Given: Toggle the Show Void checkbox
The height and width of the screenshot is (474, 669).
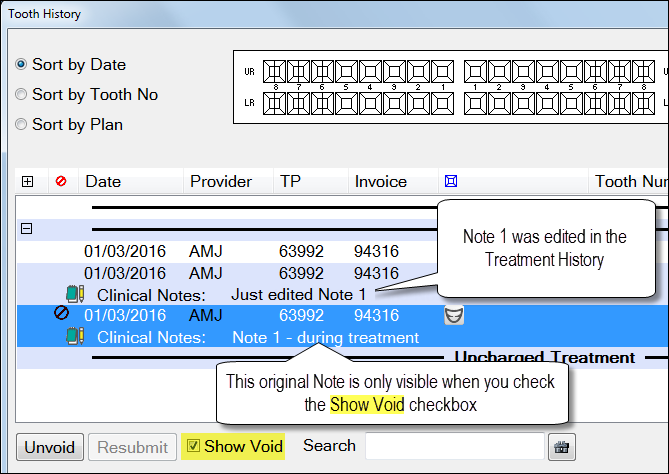Looking at the screenshot, I should pos(193,446).
